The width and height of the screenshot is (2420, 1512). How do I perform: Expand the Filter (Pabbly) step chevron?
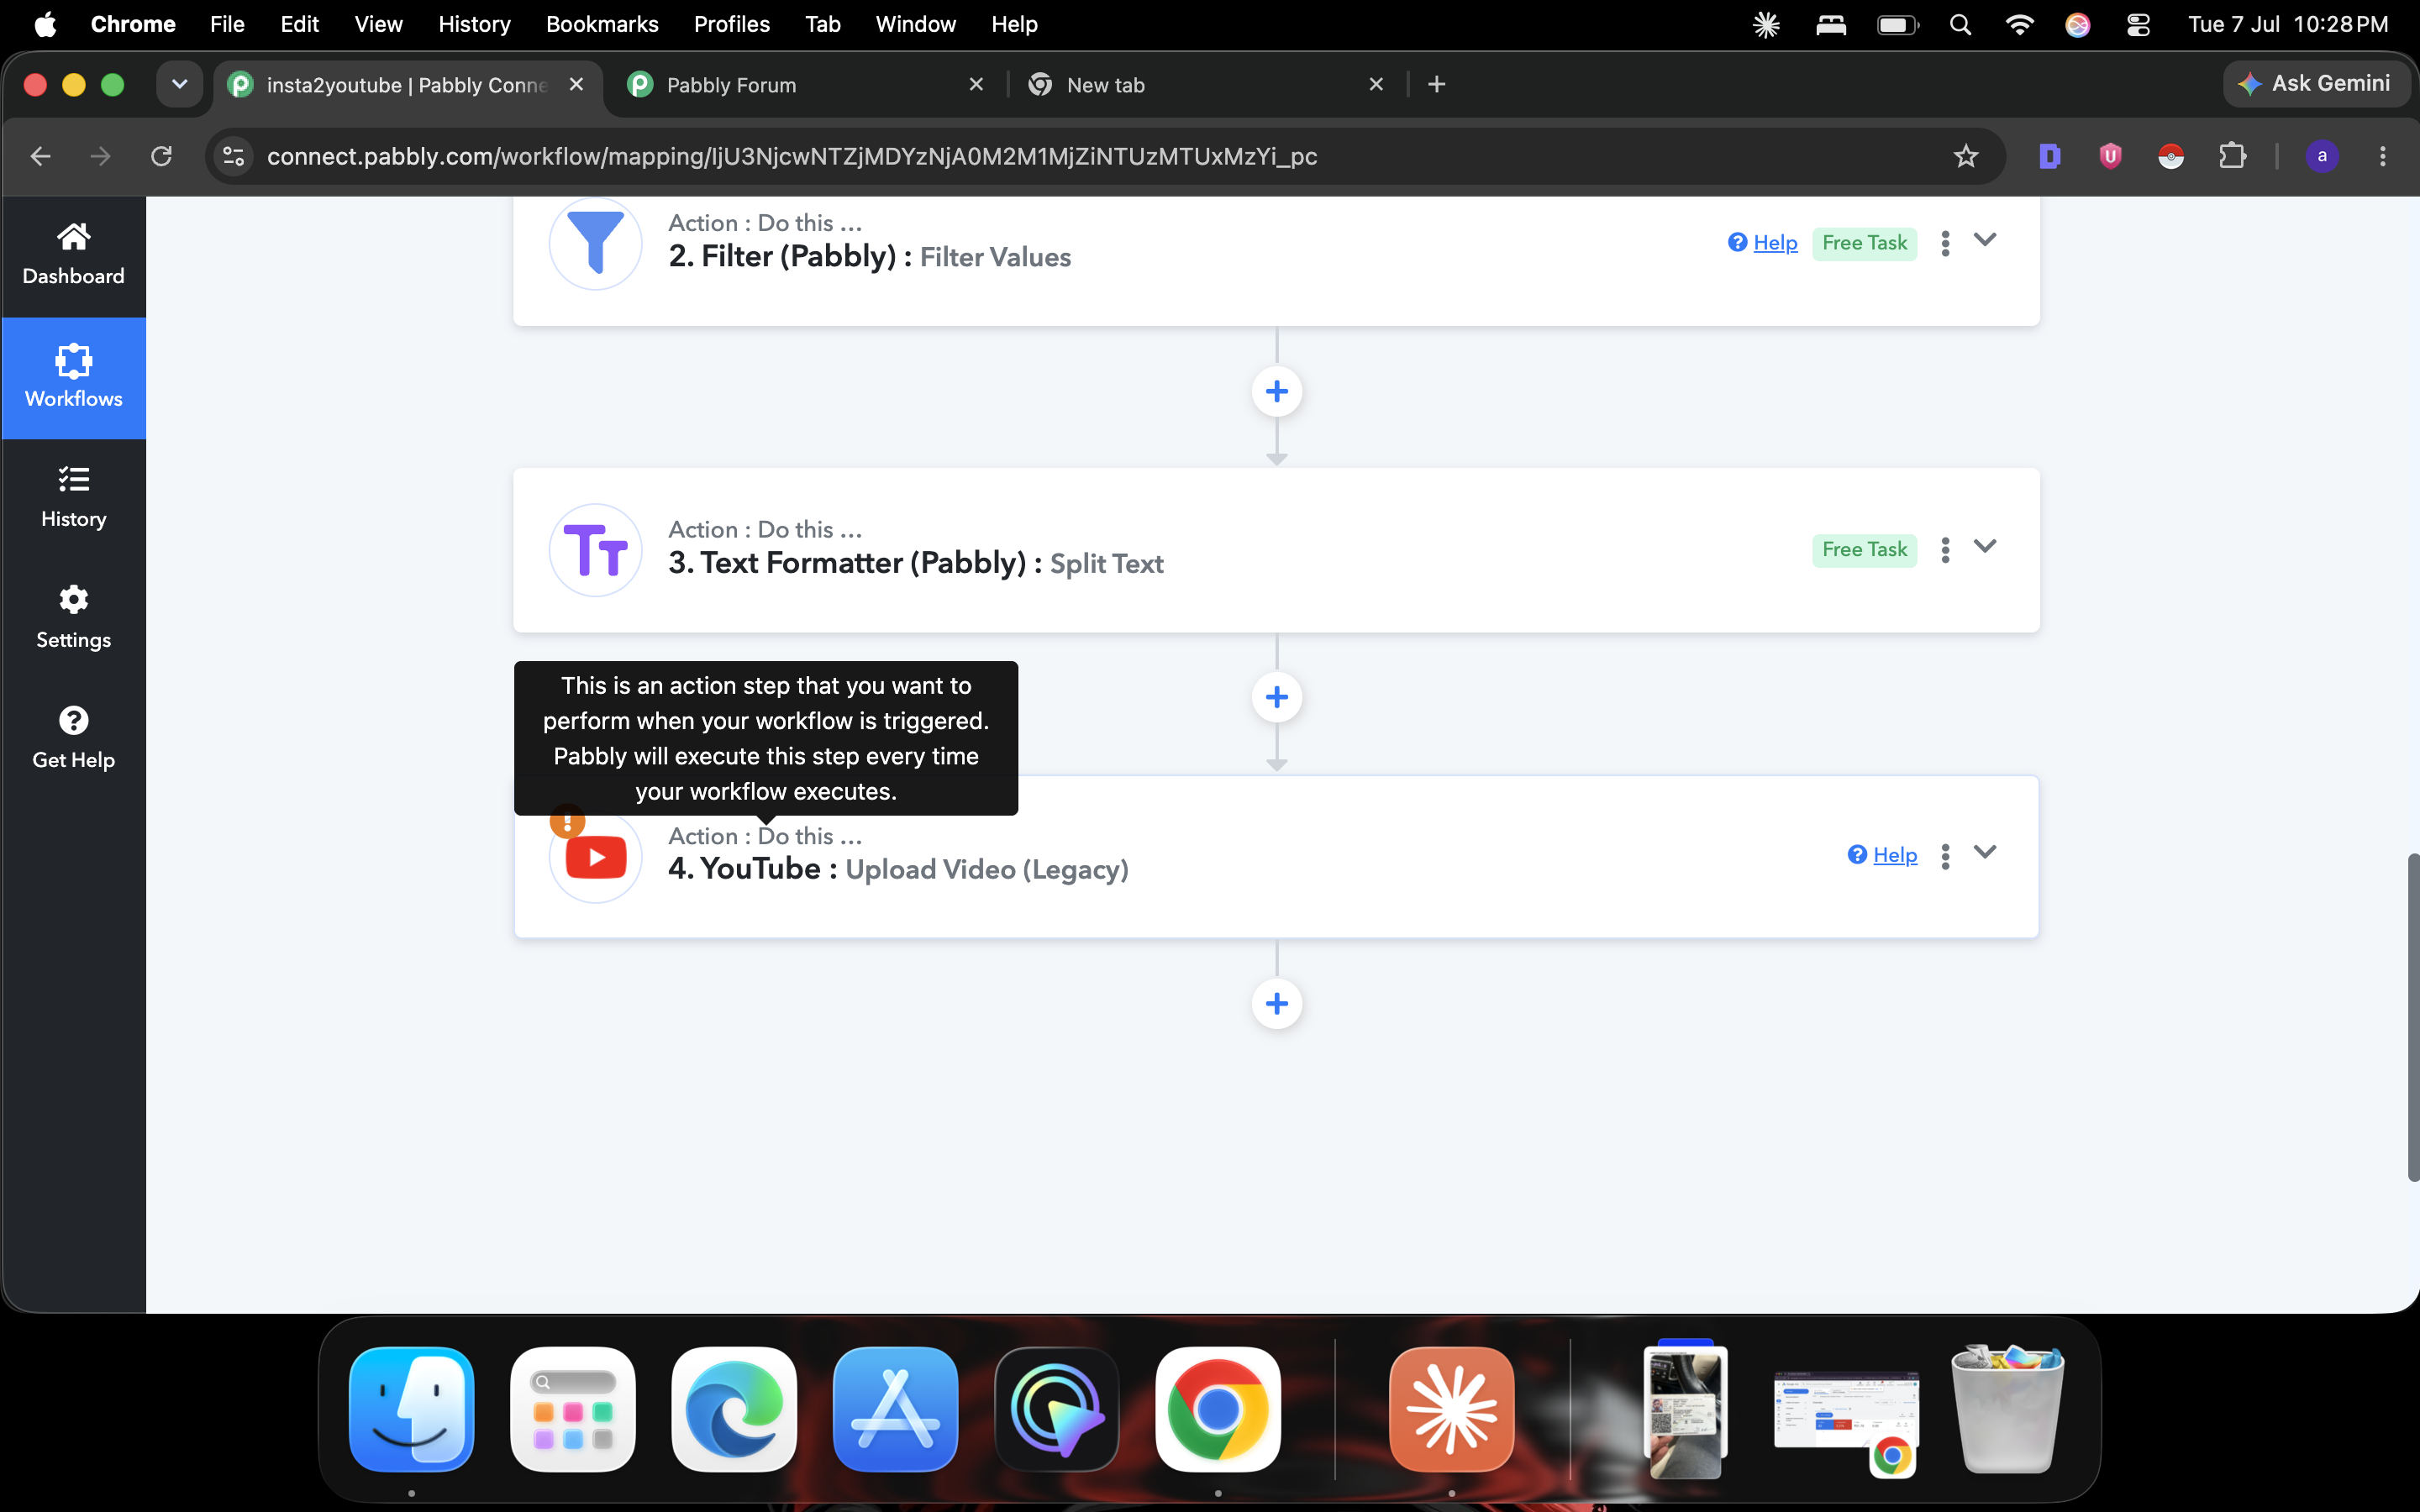point(1985,240)
